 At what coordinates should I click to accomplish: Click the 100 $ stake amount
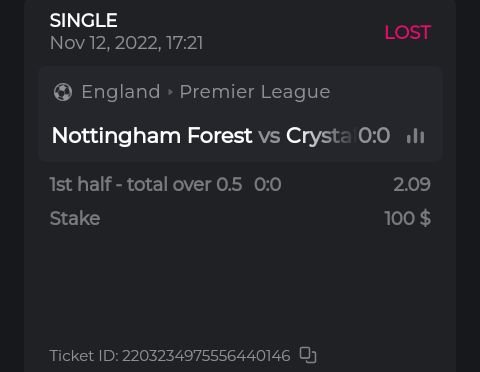pyautogui.click(x=408, y=218)
